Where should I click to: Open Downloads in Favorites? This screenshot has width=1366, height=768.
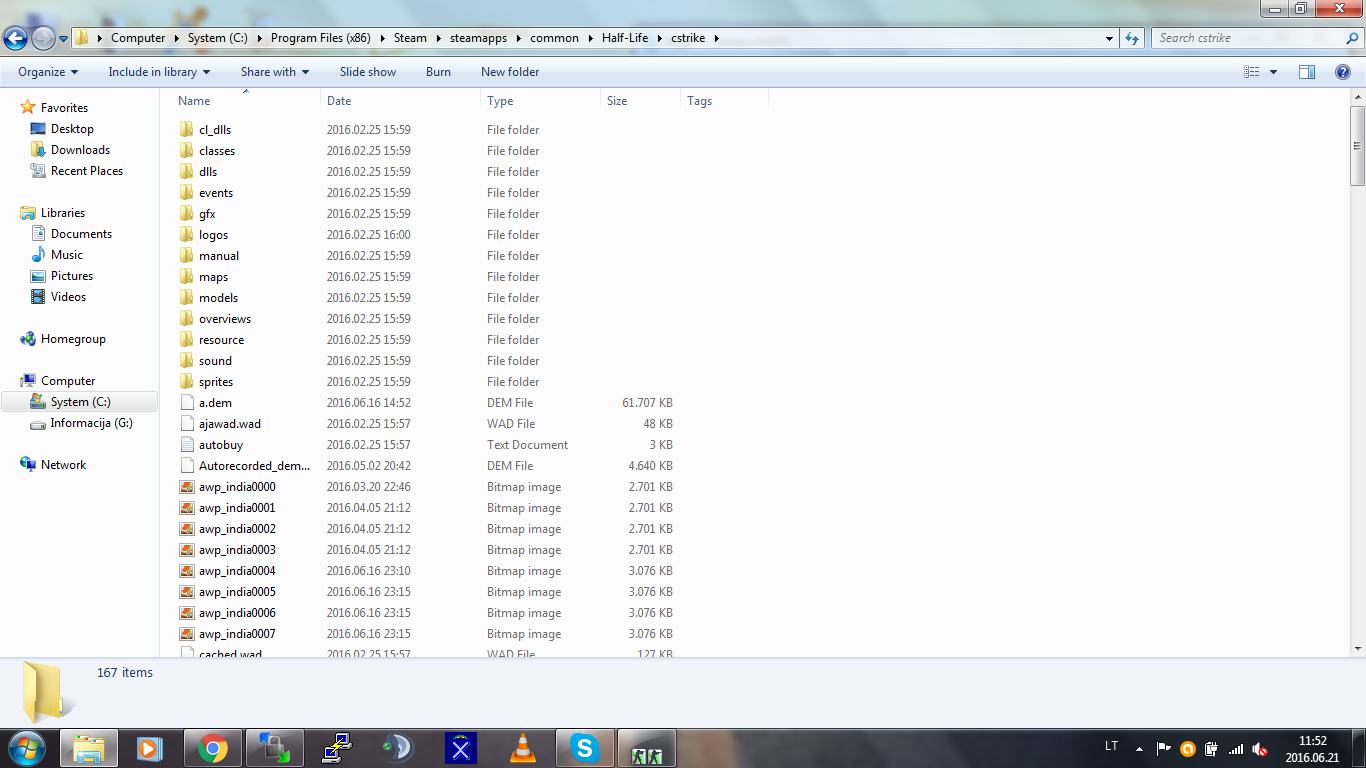[x=80, y=150]
